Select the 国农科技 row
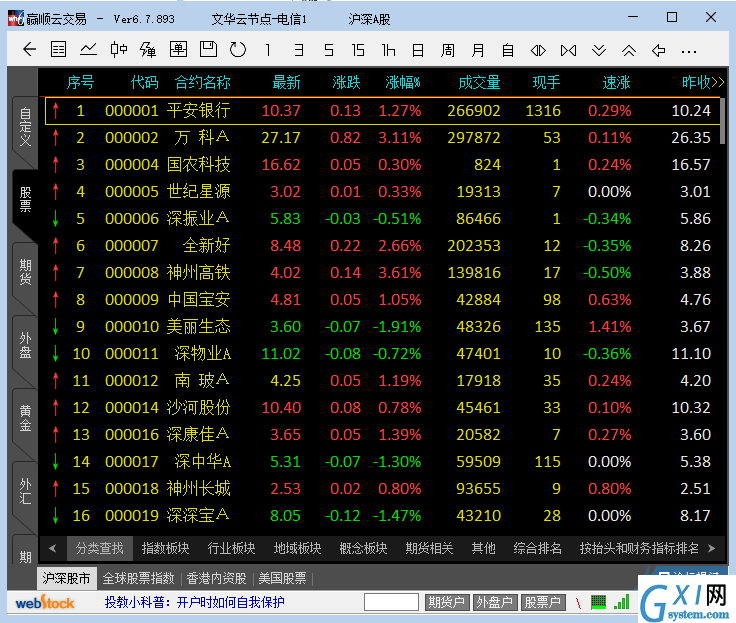 383,165
